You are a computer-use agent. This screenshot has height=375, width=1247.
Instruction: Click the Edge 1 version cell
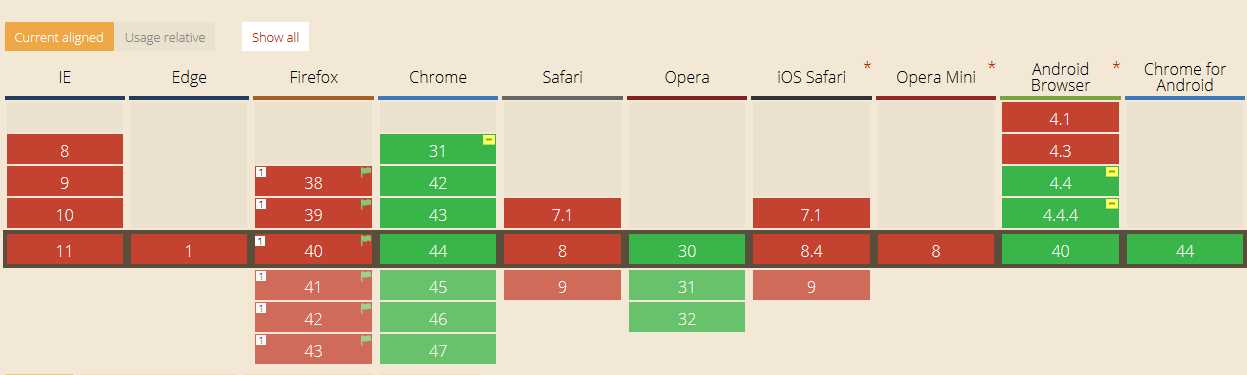click(x=189, y=251)
